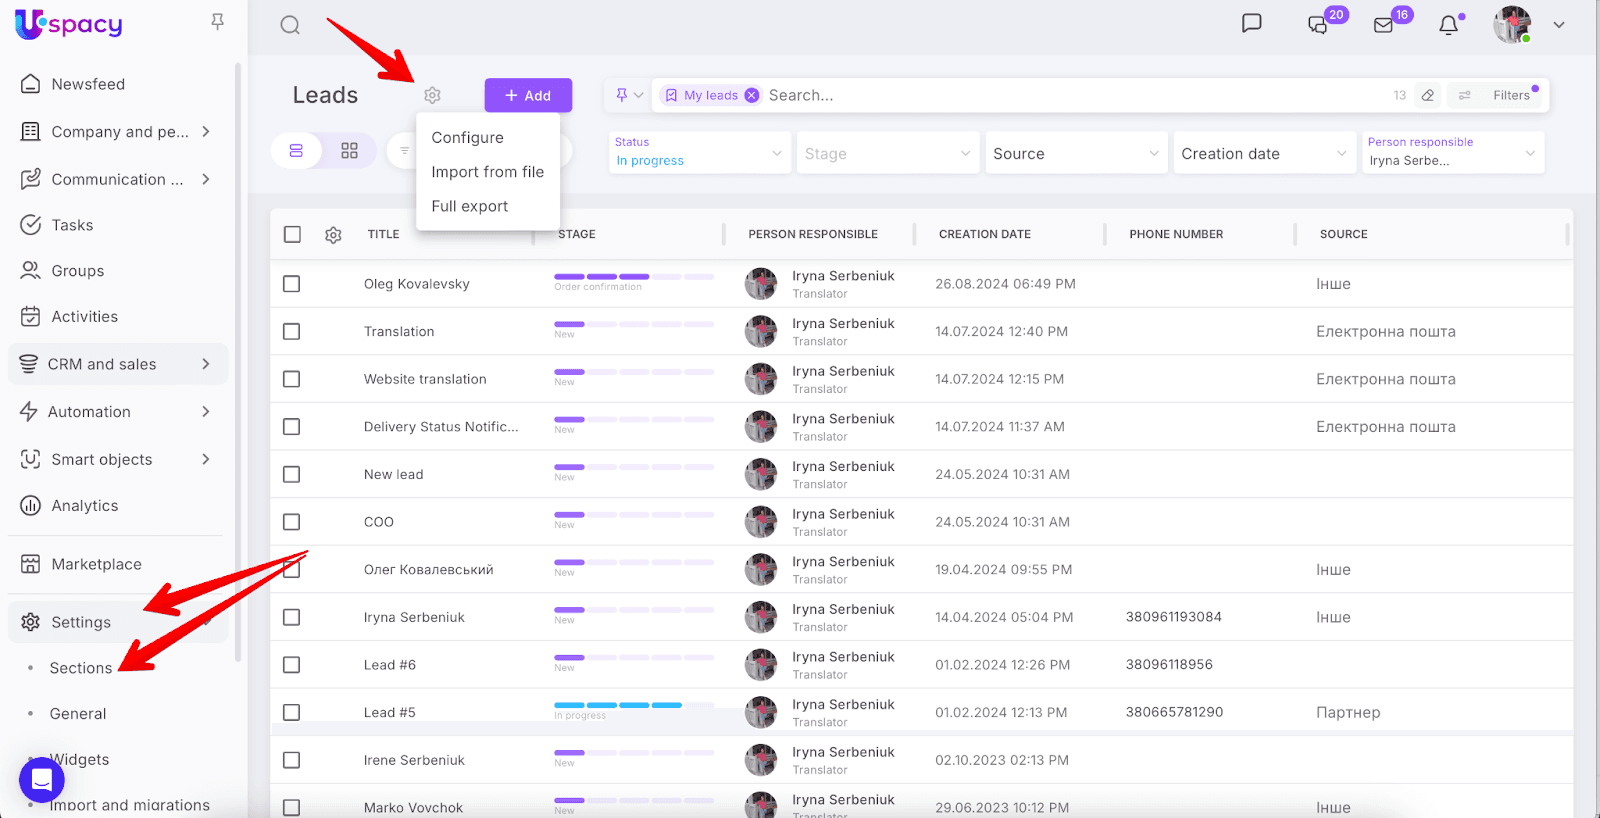The height and width of the screenshot is (818, 1600).
Task: Choose Import from file in menu
Action: pos(487,172)
